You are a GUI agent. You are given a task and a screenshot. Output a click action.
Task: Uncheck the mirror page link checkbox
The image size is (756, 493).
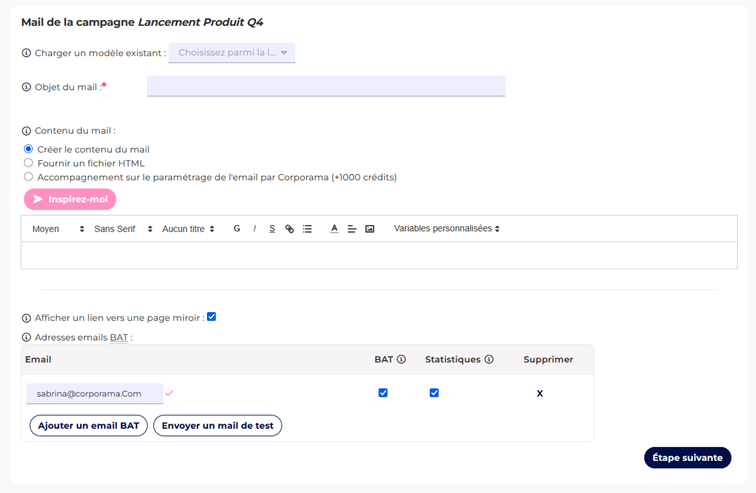[211, 317]
